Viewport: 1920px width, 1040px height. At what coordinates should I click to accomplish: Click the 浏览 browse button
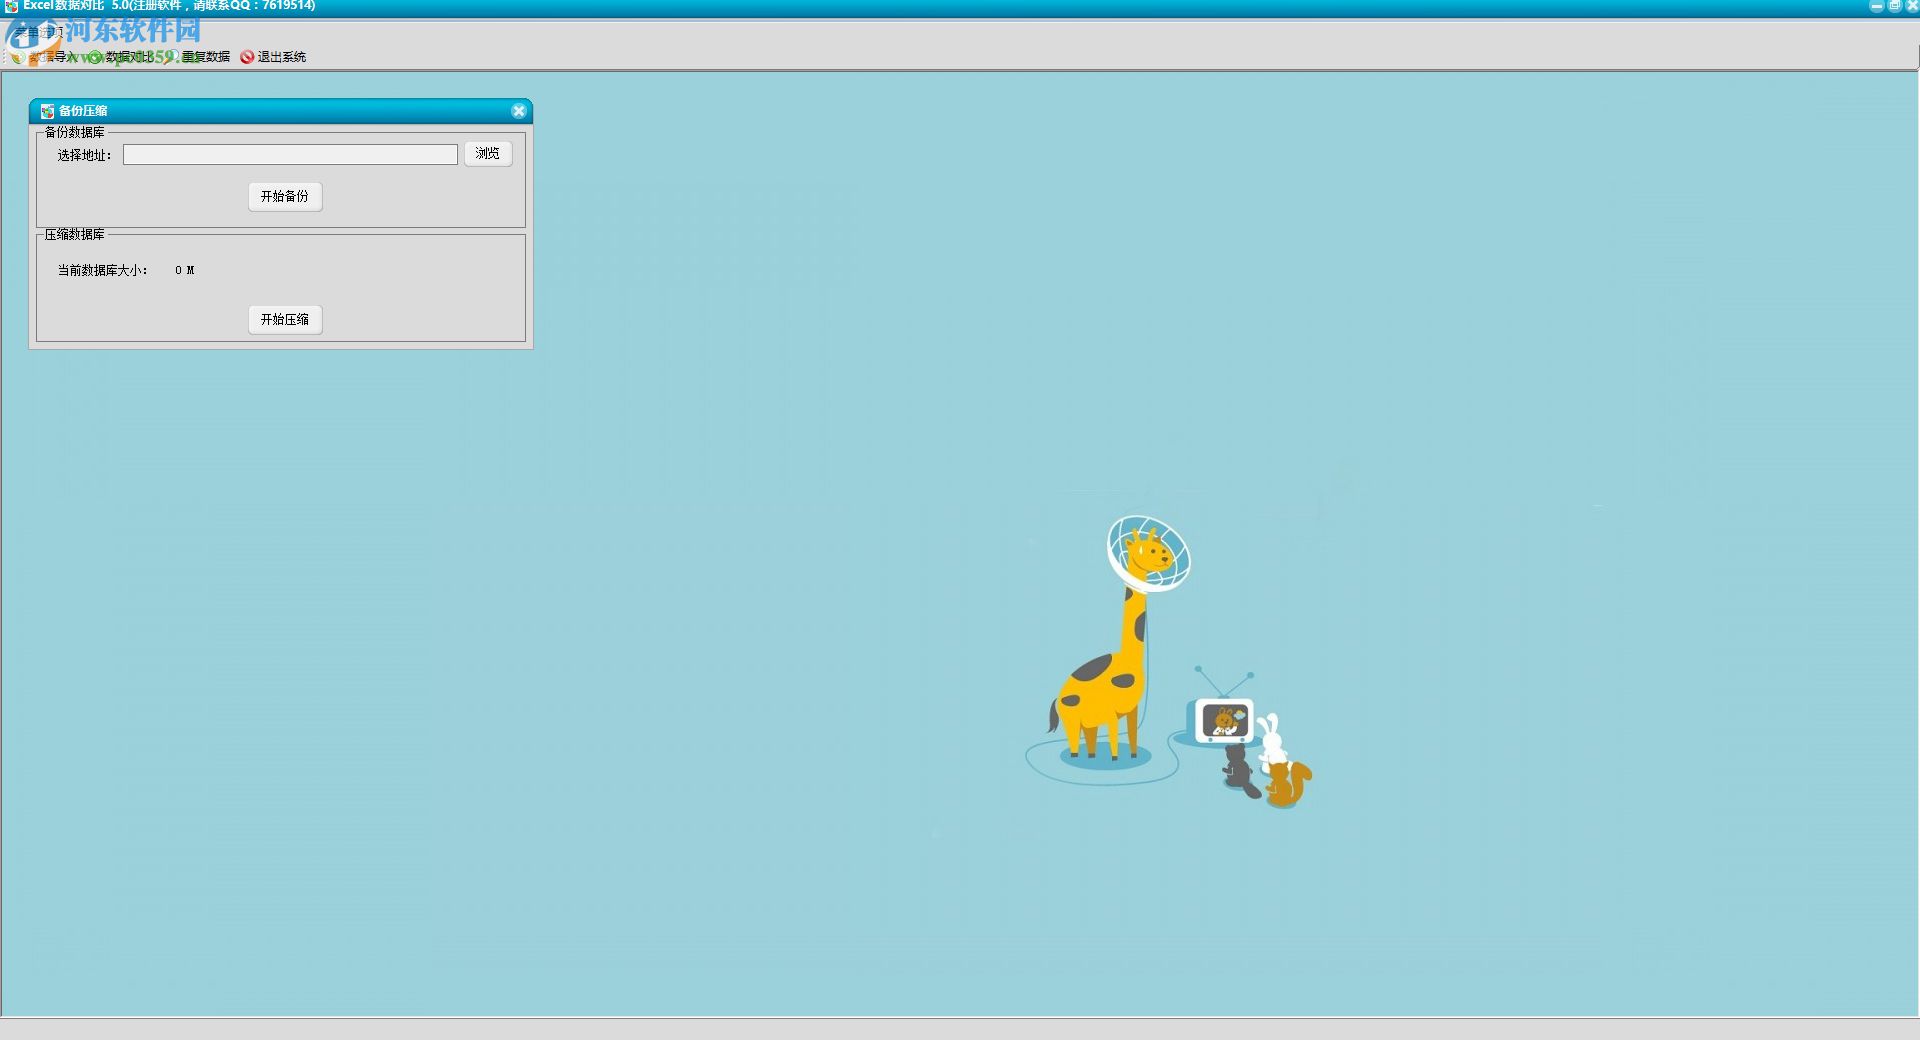click(488, 153)
